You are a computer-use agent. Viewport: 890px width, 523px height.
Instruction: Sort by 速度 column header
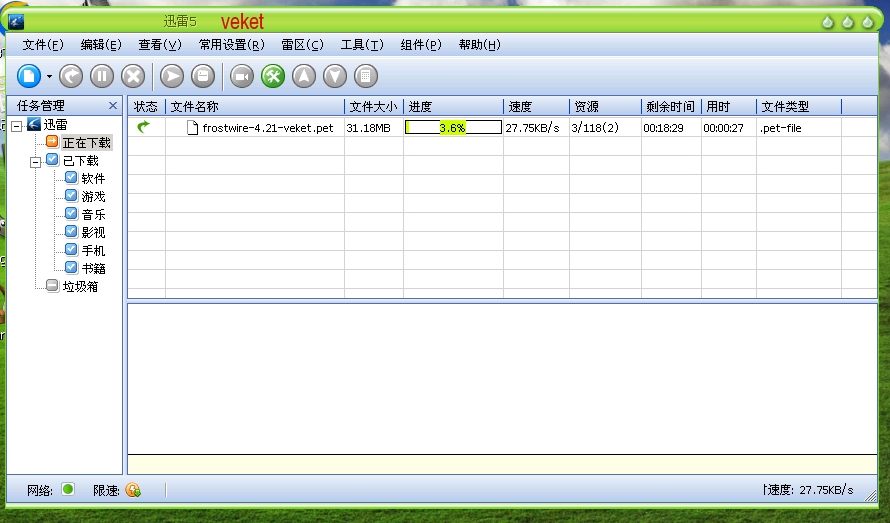(x=536, y=106)
